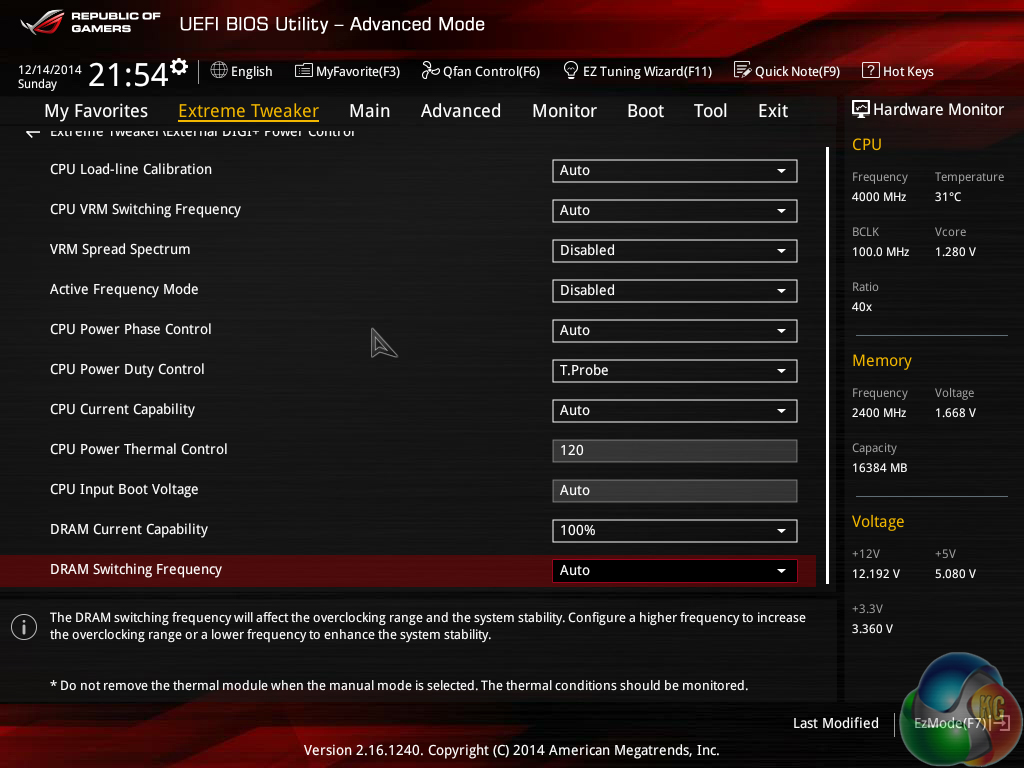1024x768 pixels.
Task: Click the info icon beside help text
Action: [24, 627]
